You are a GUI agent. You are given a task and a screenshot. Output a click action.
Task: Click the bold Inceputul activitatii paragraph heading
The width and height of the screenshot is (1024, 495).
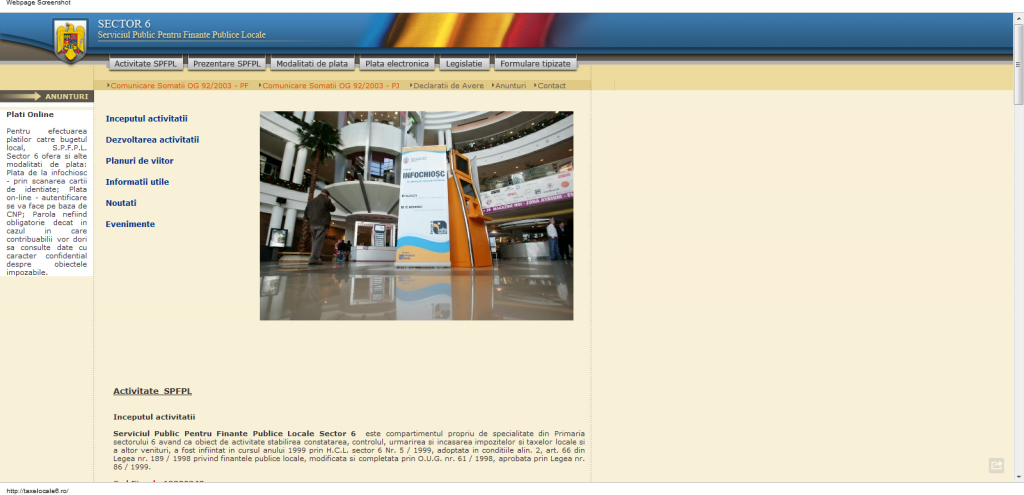(x=154, y=417)
